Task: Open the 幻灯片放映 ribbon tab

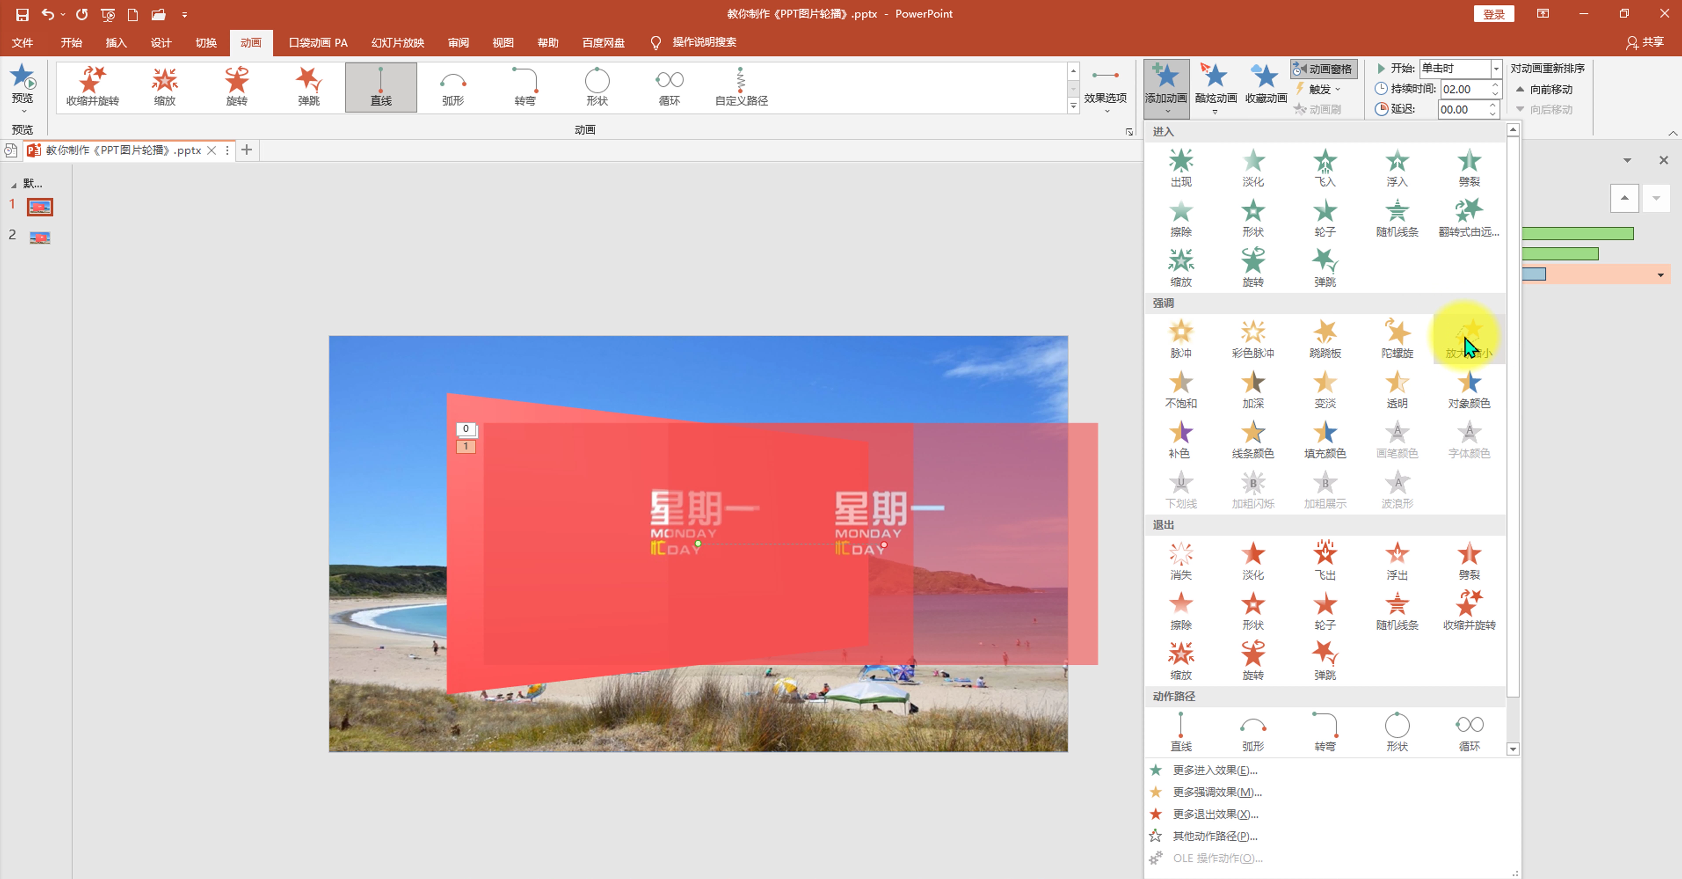Action: click(397, 42)
